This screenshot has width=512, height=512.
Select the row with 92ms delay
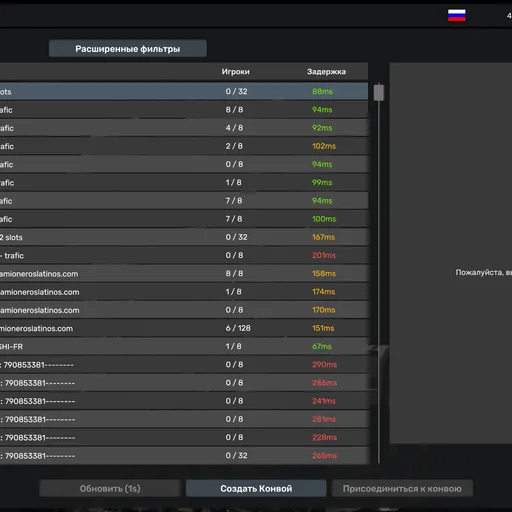(184, 128)
